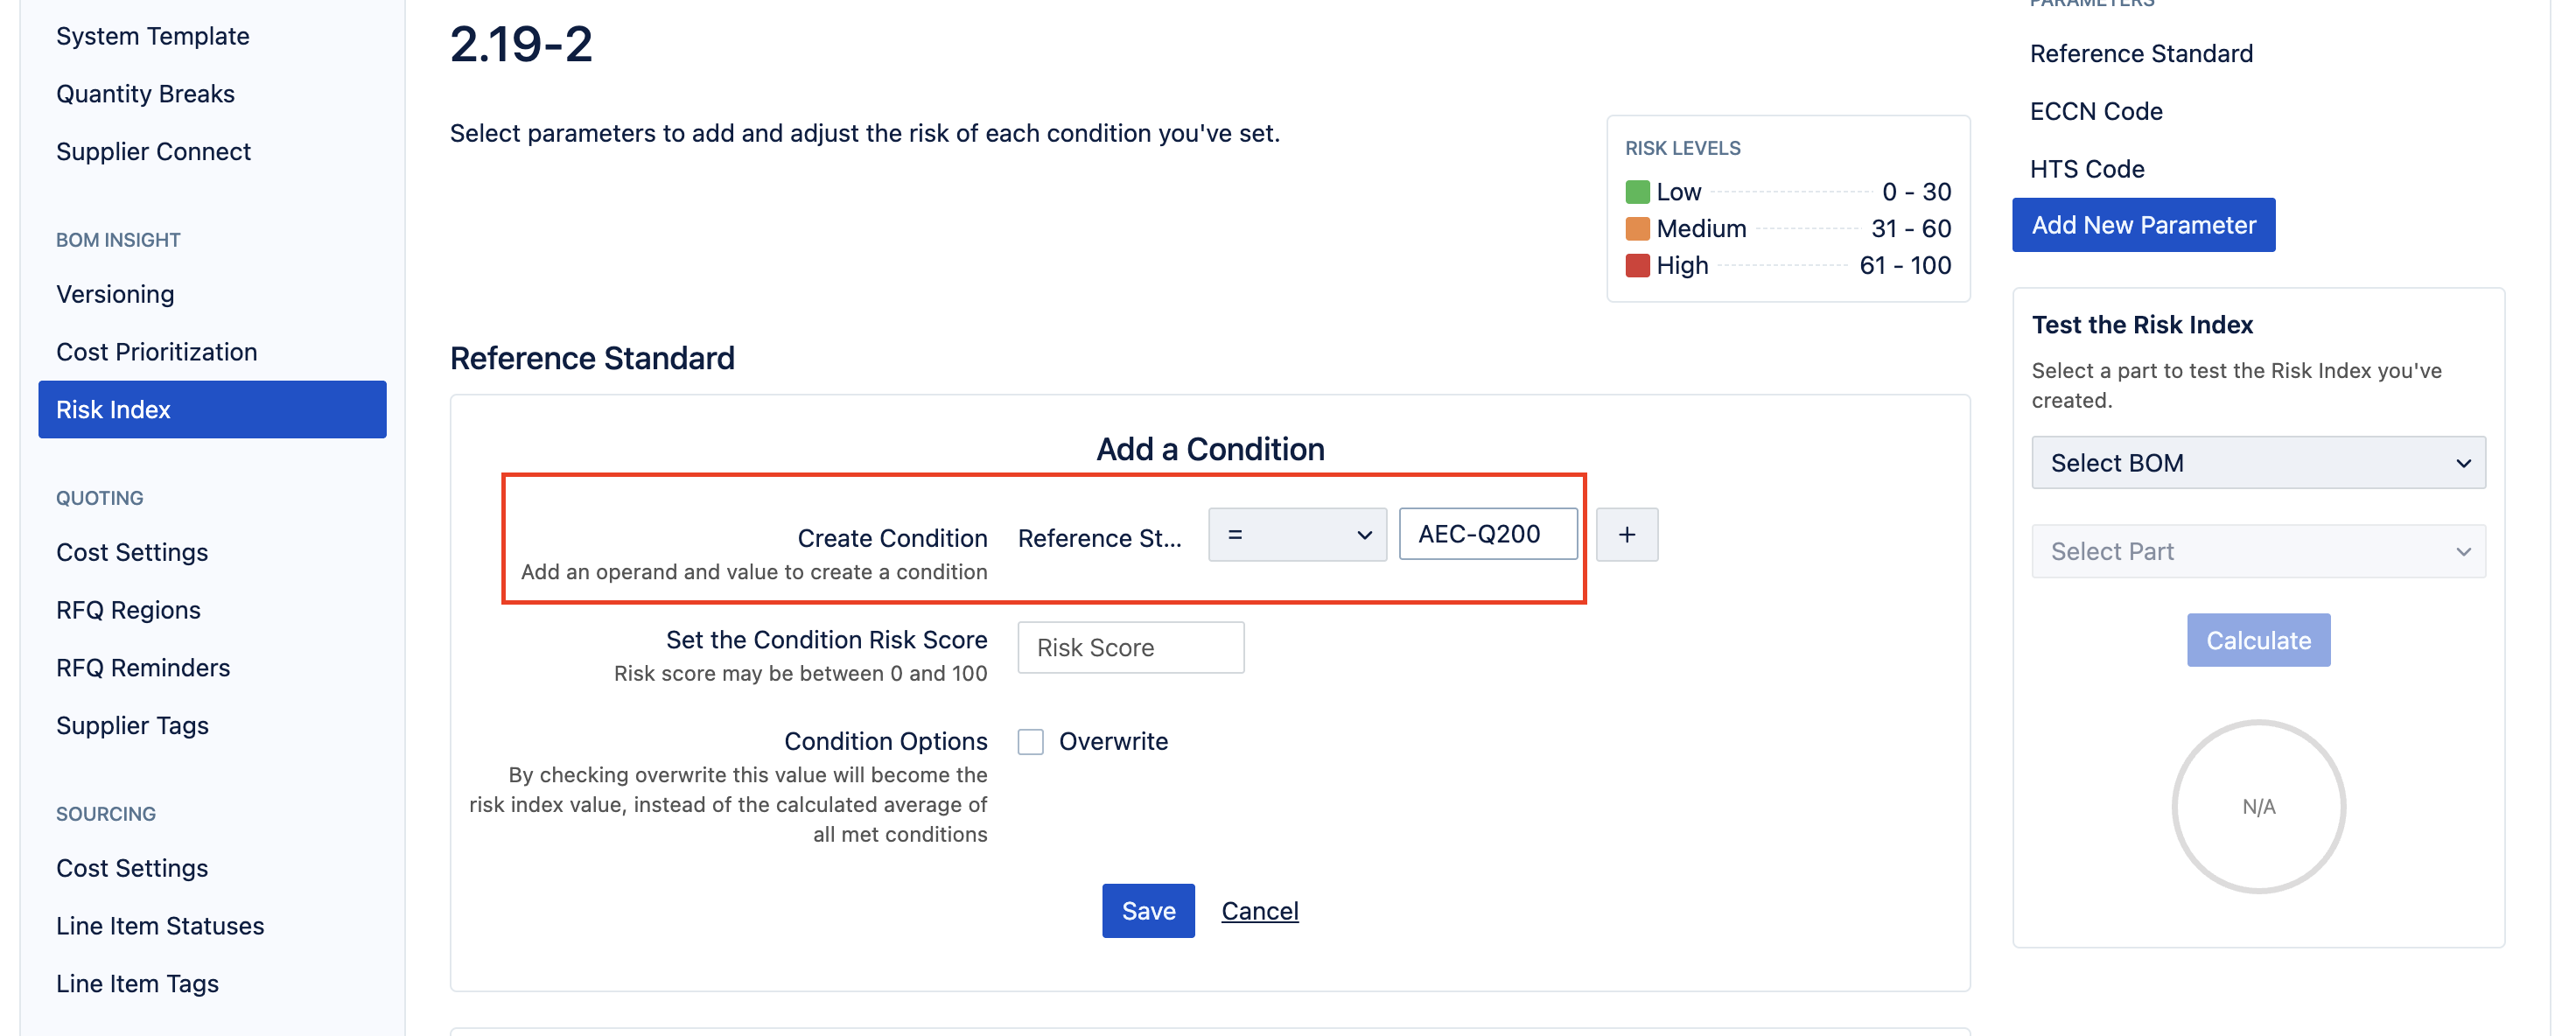
Task: Click the Save button
Action: [x=1148, y=911]
